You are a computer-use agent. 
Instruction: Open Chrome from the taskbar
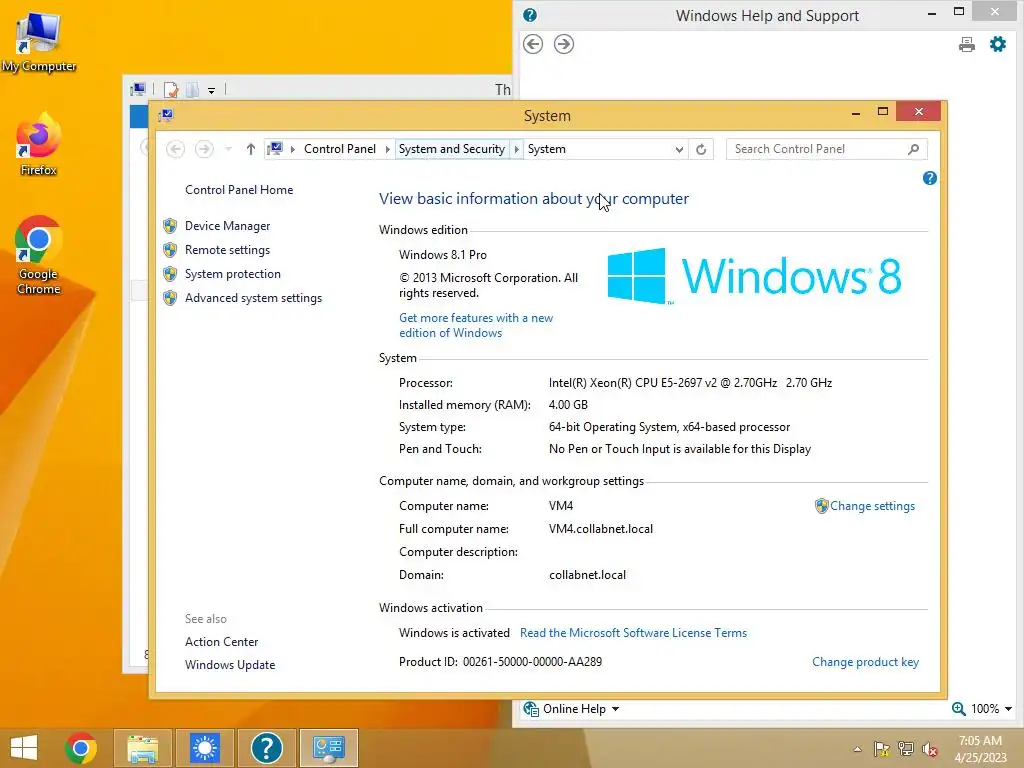81,748
